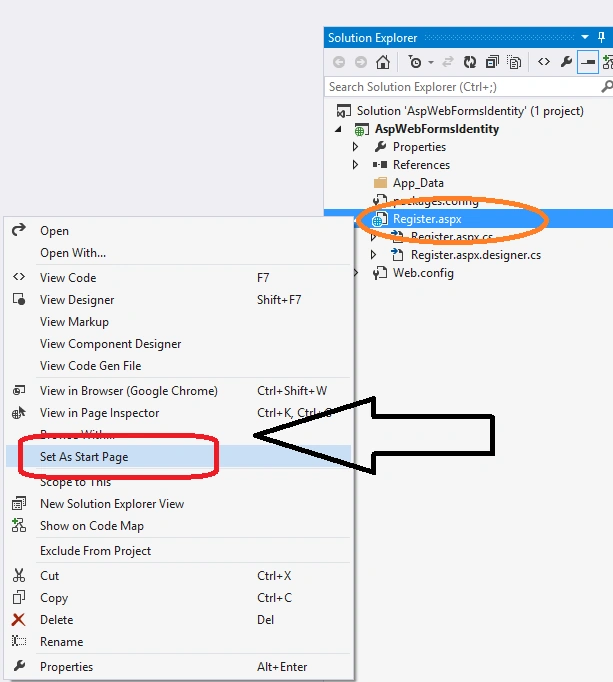Choose Exclude From Project

click(178, 551)
